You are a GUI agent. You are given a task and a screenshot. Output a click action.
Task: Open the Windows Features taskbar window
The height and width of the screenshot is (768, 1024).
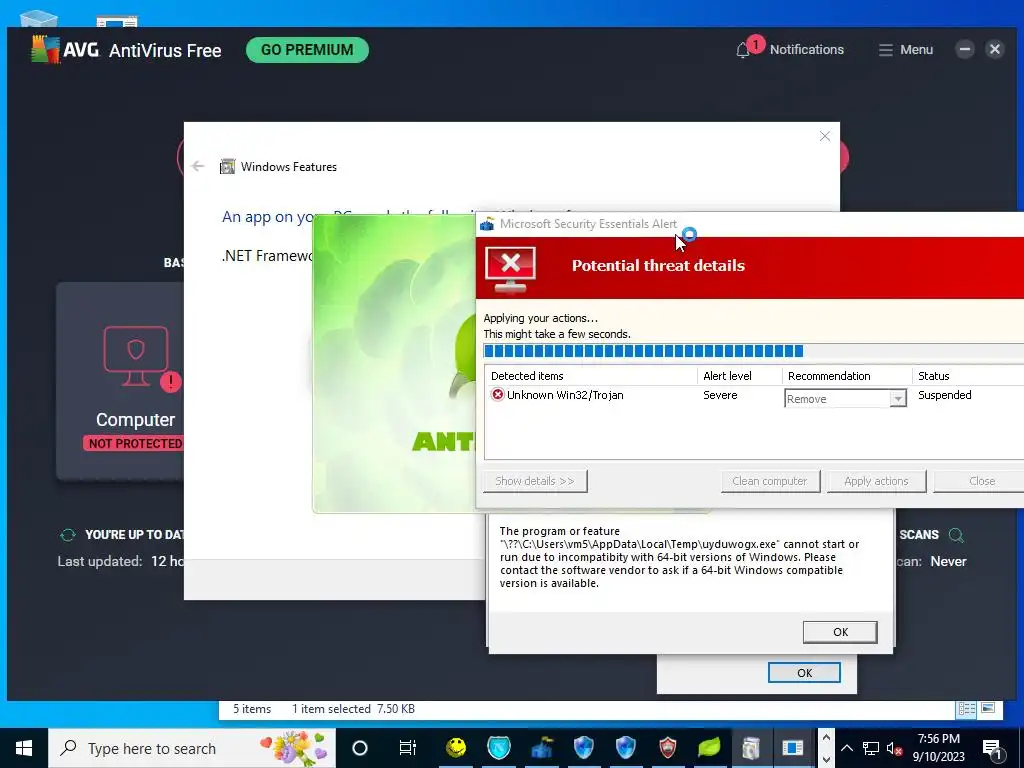792,748
